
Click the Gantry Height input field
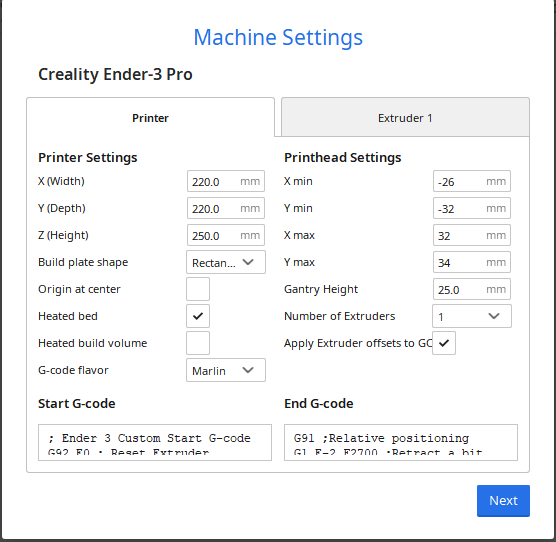point(472,289)
